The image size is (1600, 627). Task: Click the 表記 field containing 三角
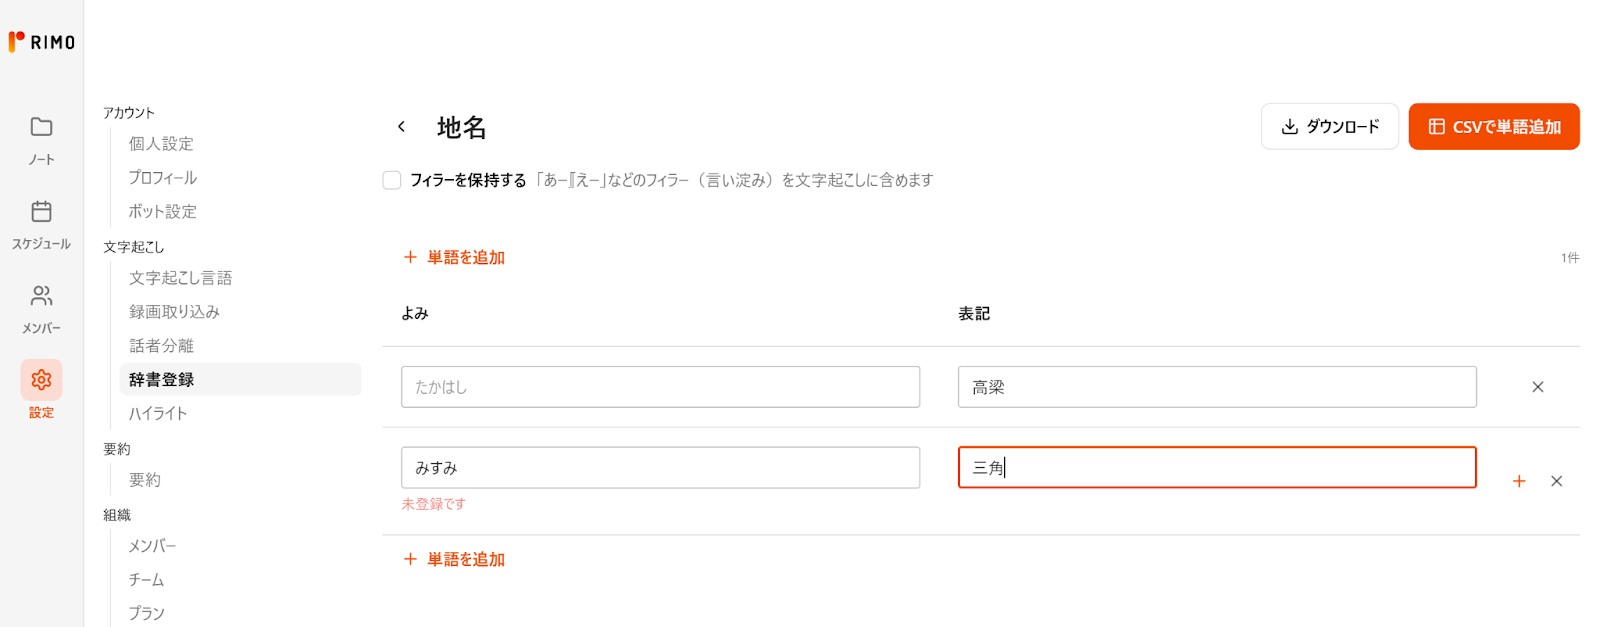tap(1216, 467)
